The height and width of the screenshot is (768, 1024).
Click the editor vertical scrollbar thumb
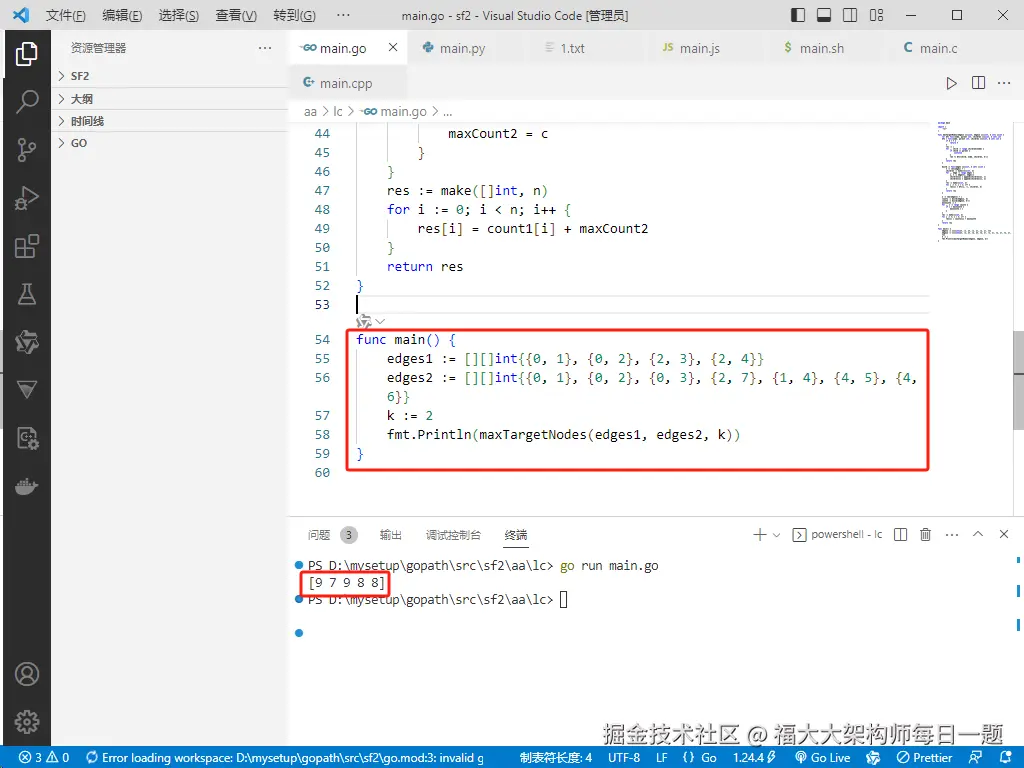tap(1018, 380)
